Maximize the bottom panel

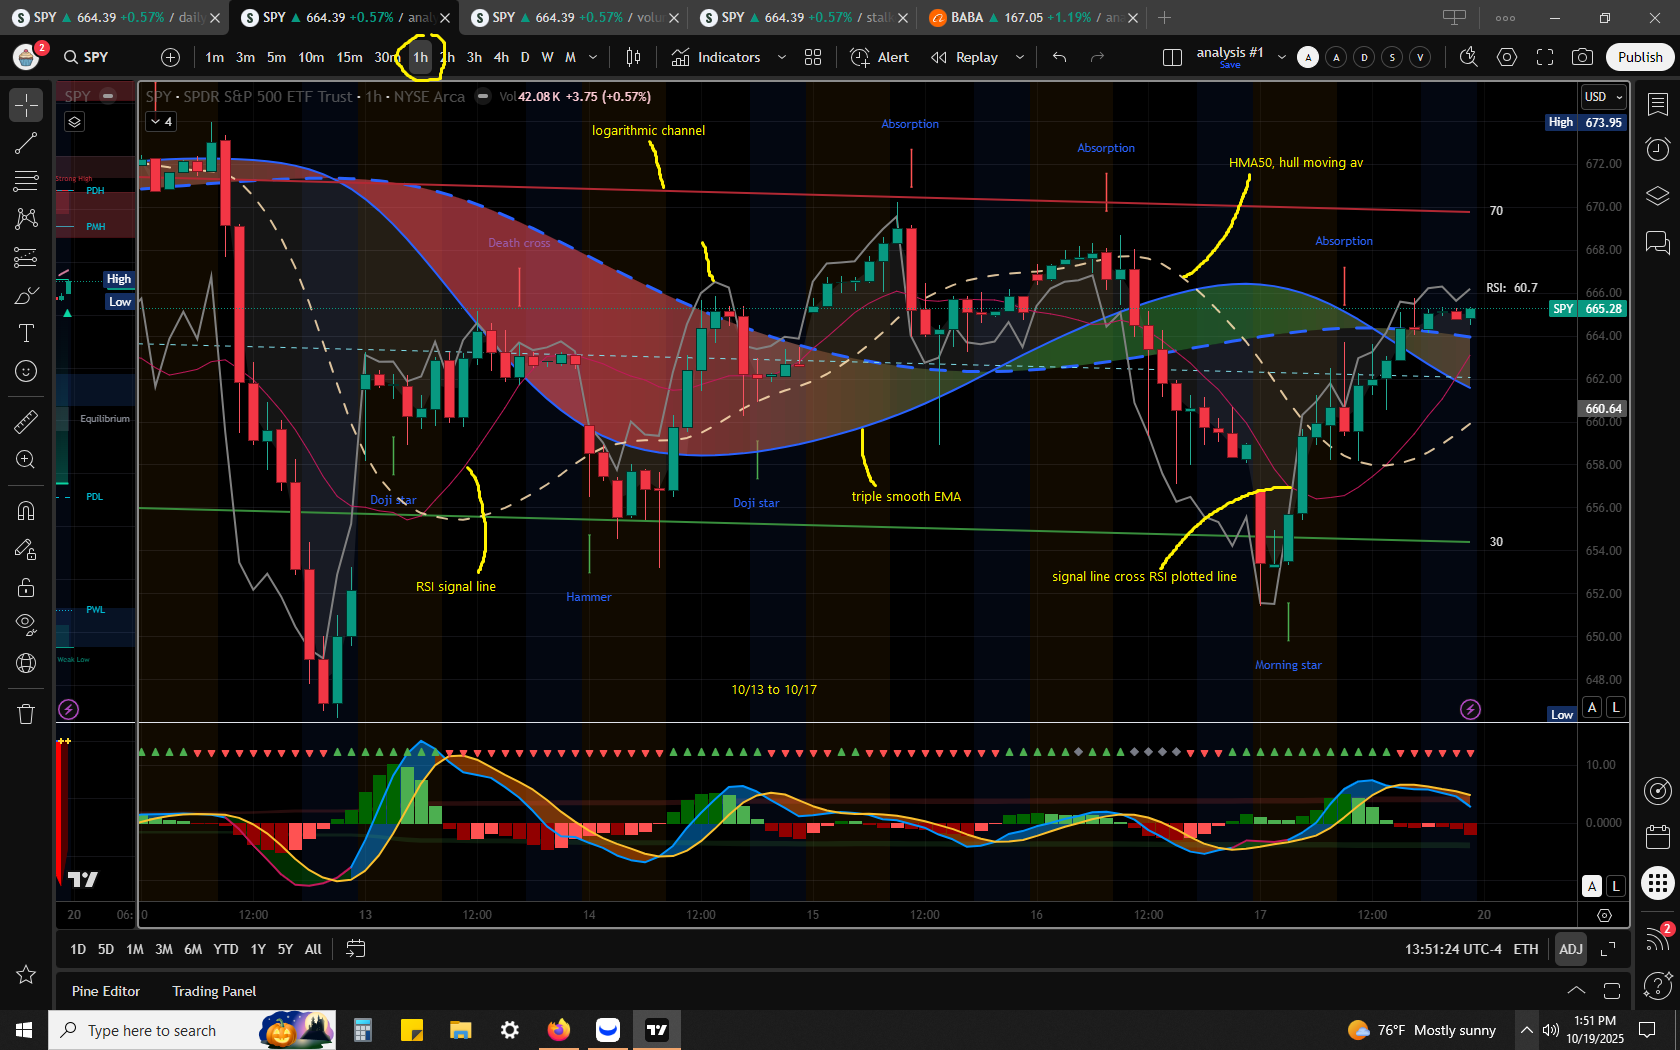1612,991
